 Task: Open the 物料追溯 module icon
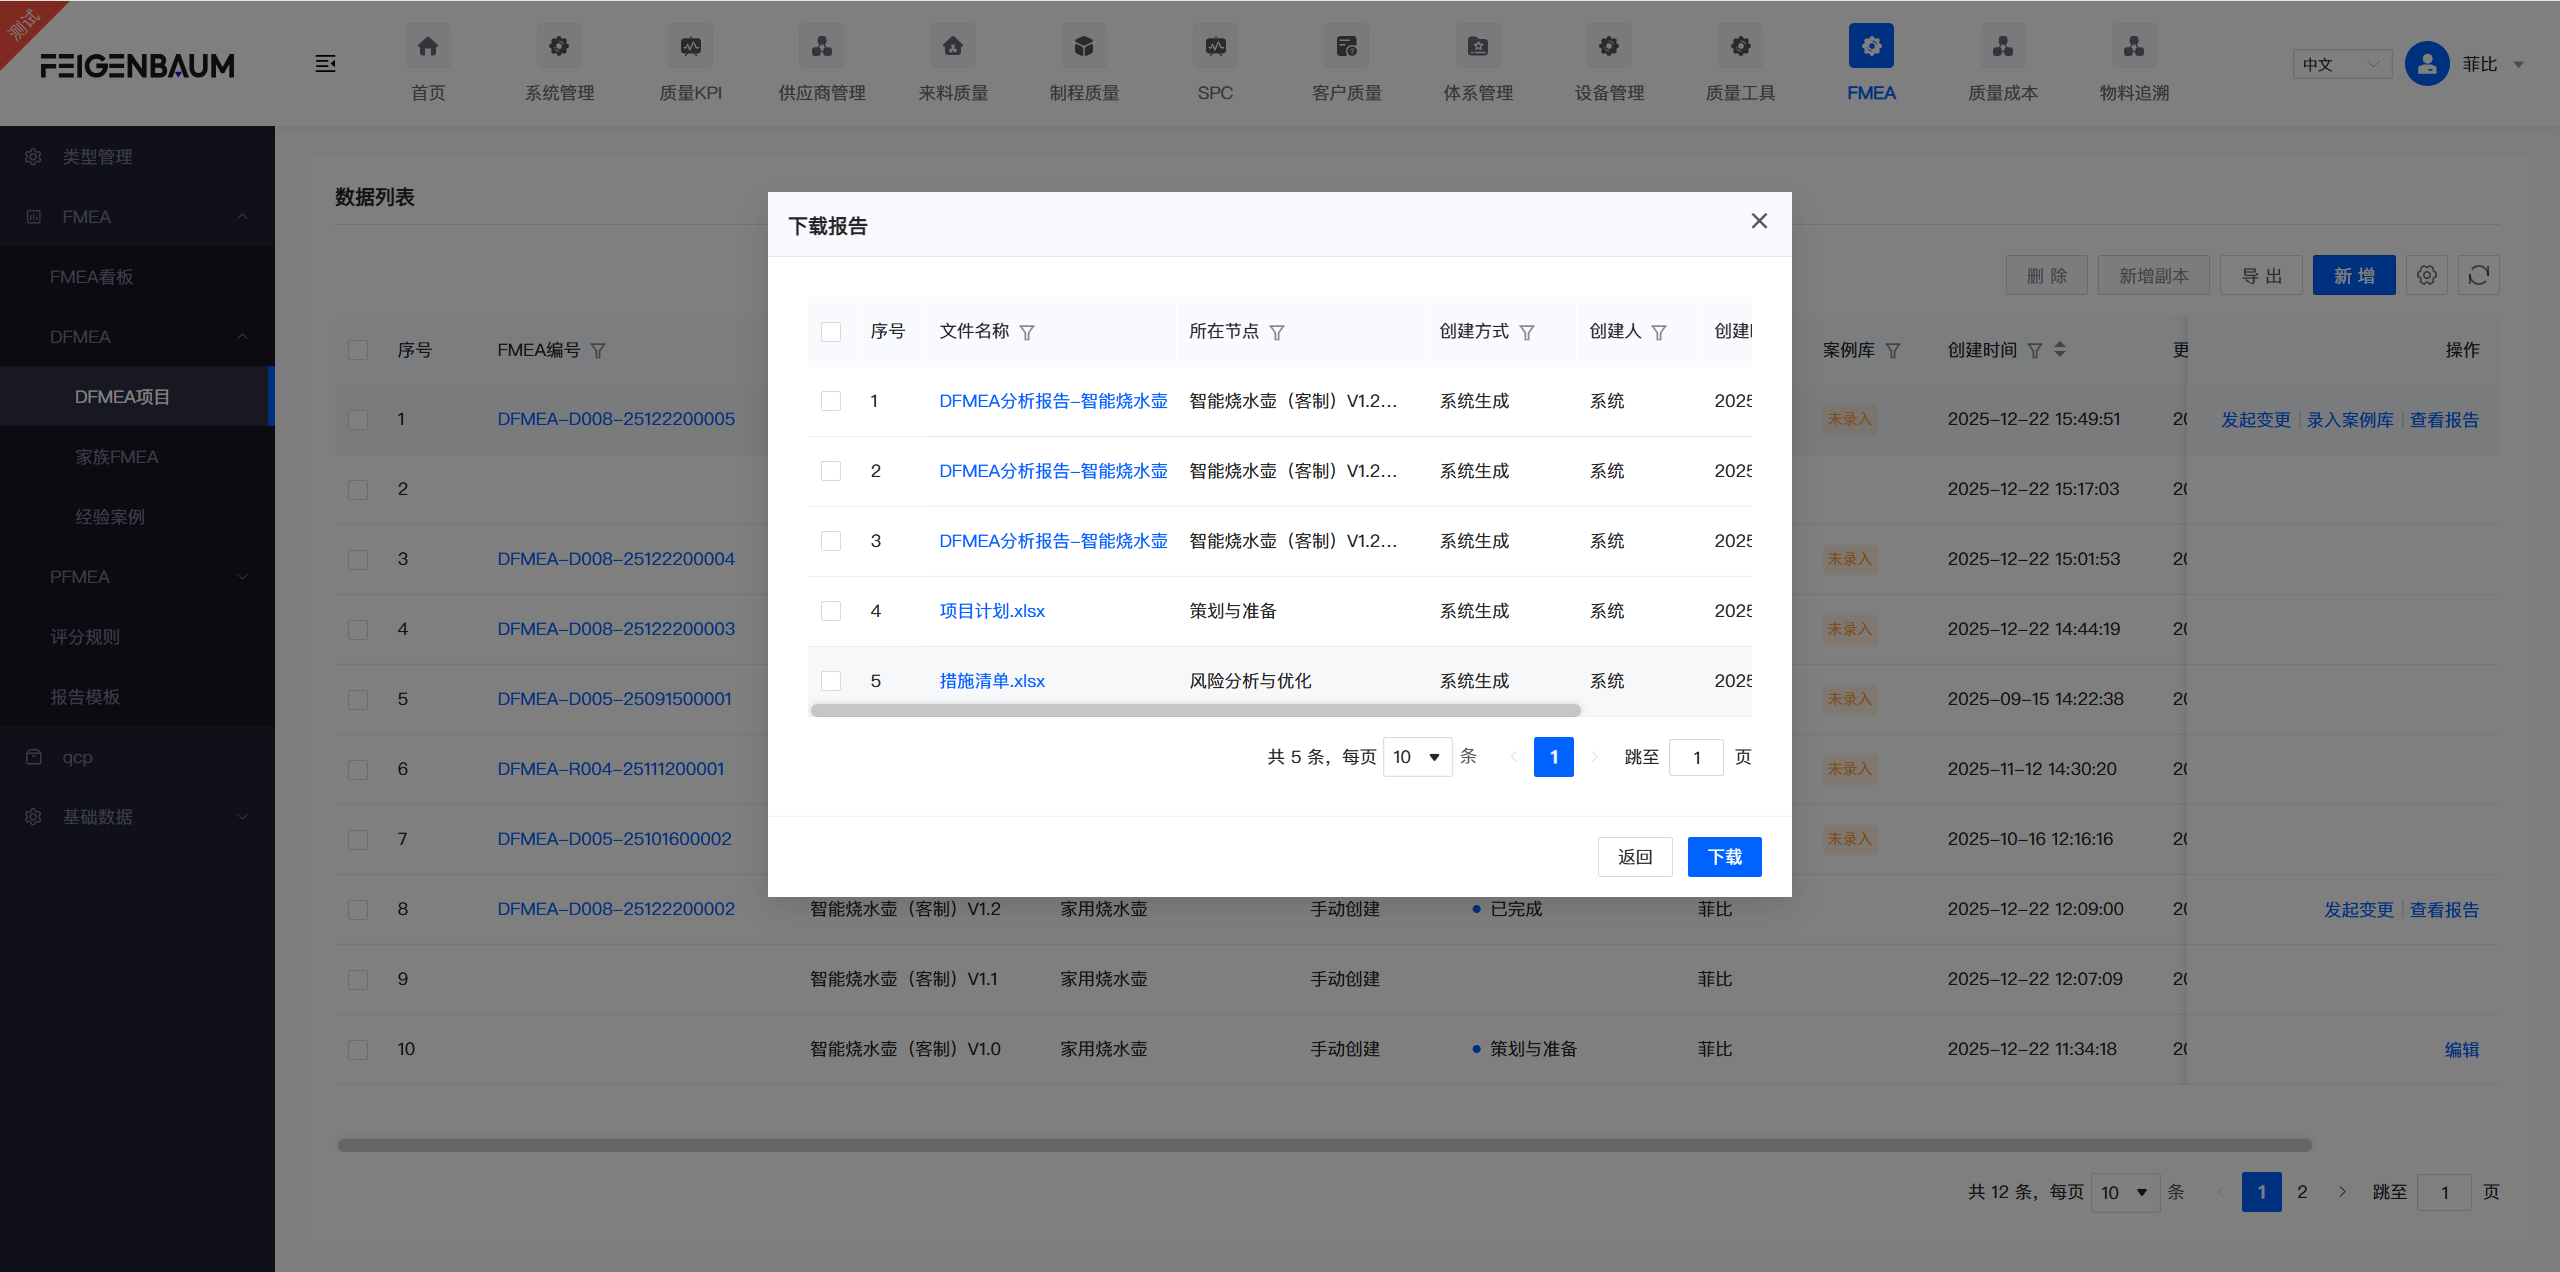pyautogui.click(x=2132, y=46)
